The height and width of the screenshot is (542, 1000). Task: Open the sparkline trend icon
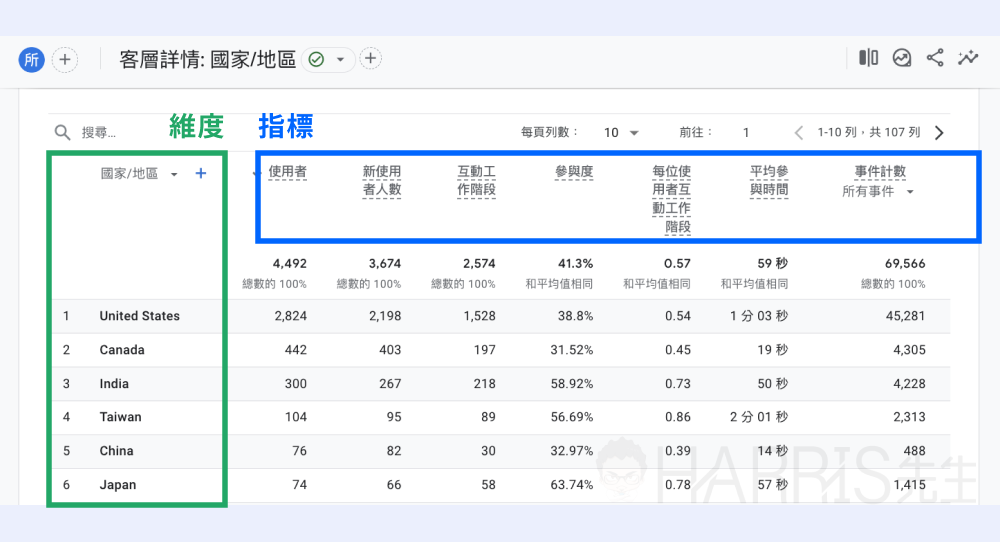click(x=968, y=58)
